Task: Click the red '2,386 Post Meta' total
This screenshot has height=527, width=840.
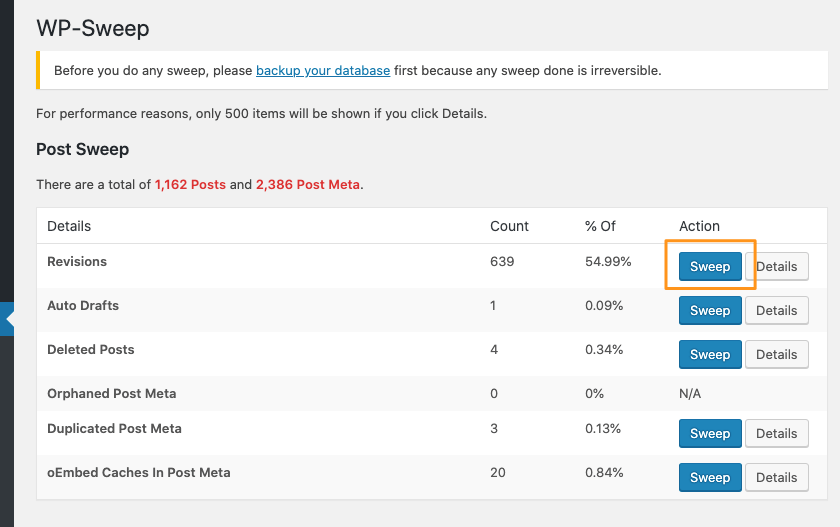Action: click(x=307, y=185)
